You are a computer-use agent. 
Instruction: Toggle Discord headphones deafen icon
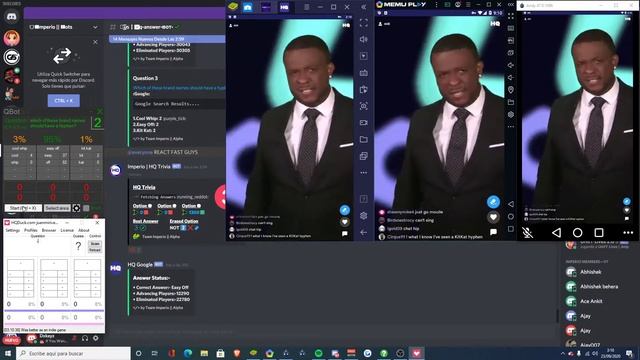pos(85,338)
